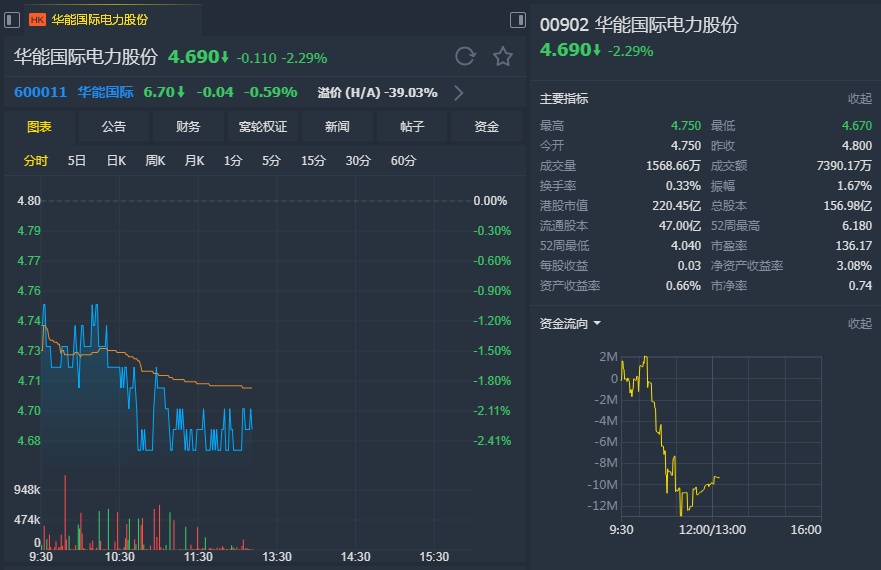Select the 图表 tab
This screenshot has width=881, height=570.
click(39, 126)
